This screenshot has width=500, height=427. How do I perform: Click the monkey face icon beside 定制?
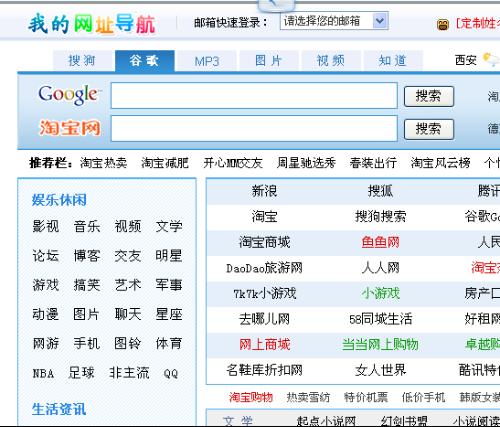click(x=443, y=25)
